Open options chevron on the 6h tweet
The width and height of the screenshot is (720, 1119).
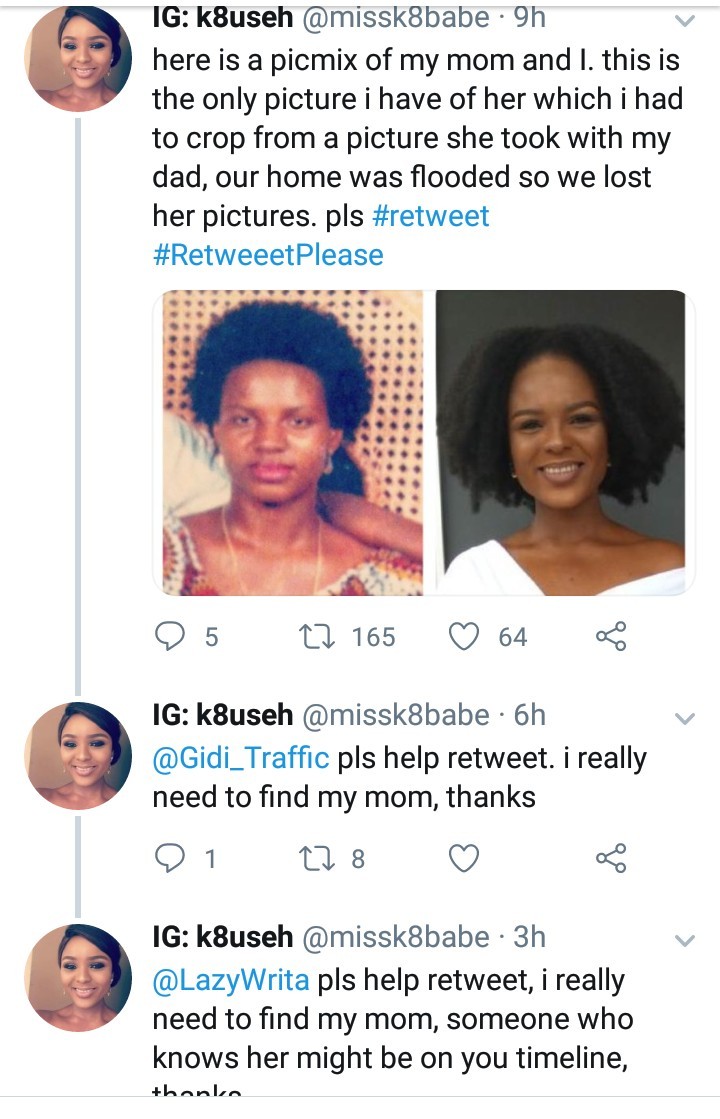685,718
